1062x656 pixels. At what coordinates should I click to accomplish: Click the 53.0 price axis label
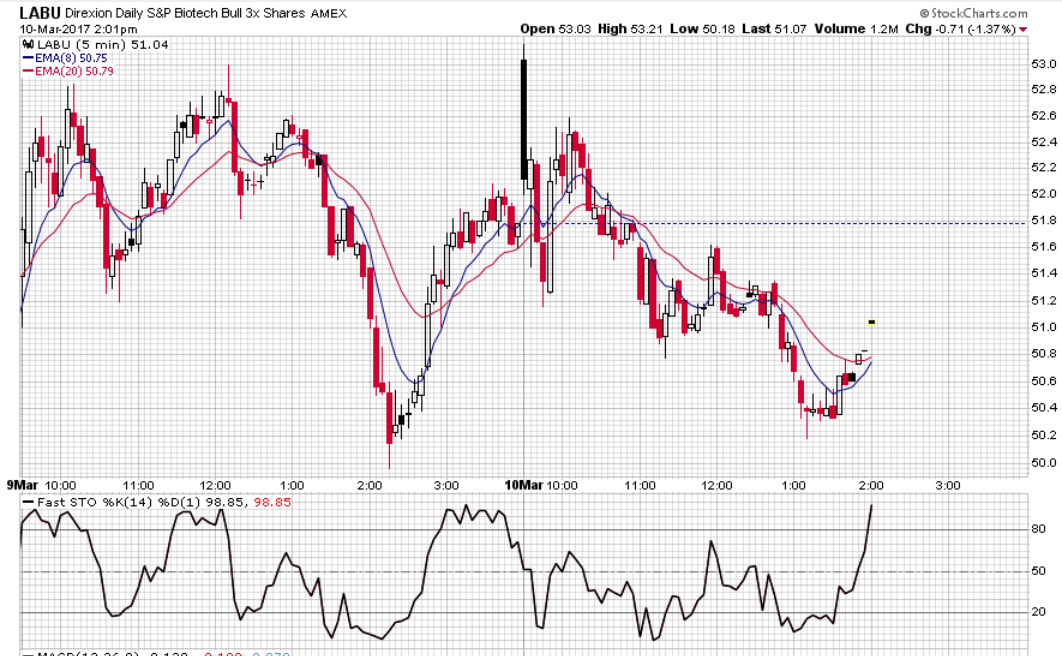[x=1043, y=64]
